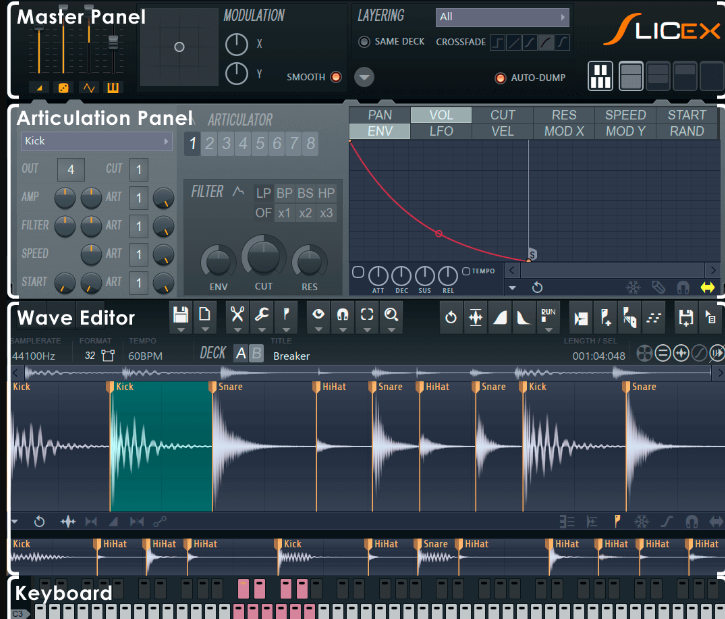Click the reset arrow icon below the envelope

click(x=537, y=287)
